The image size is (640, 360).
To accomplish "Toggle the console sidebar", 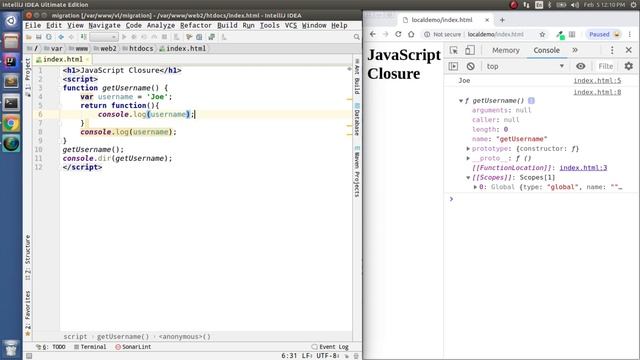I will tap(453, 66).
